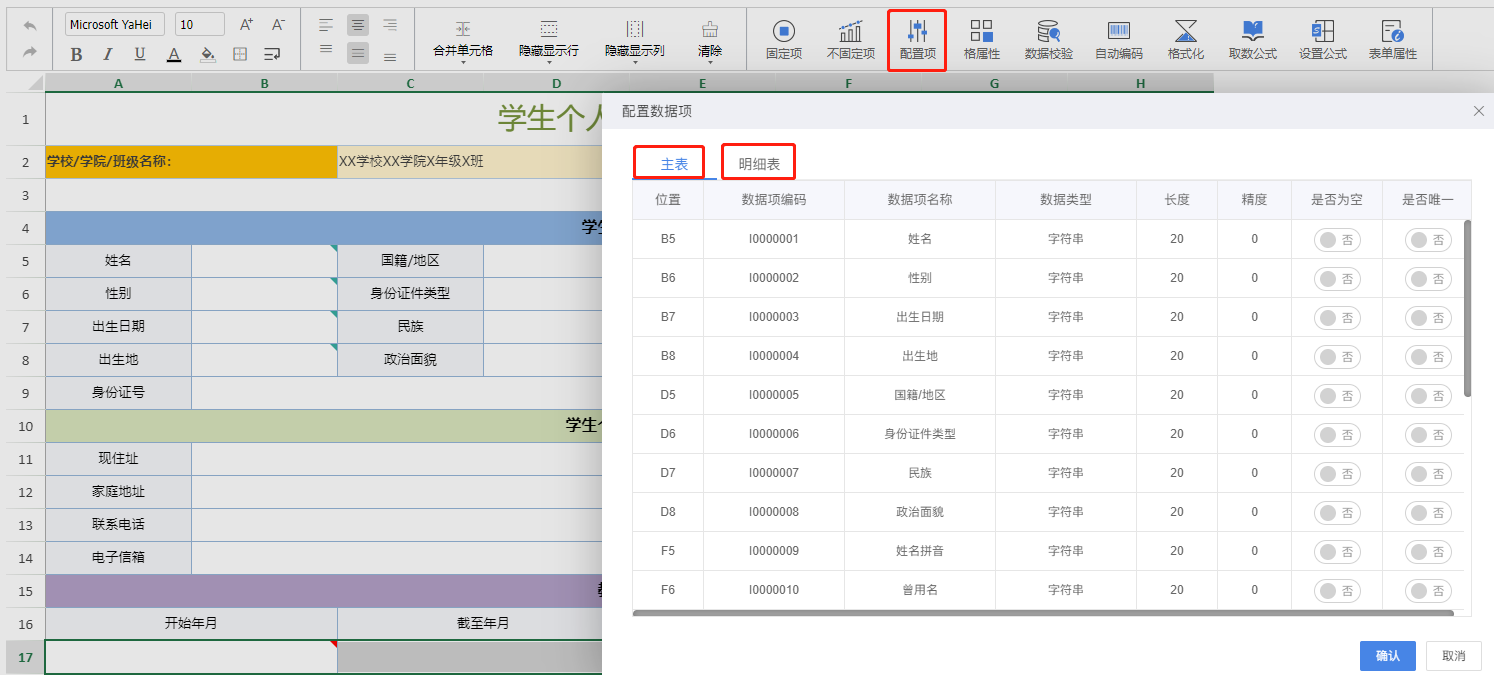This screenshot has width=1494, height=675.
Task: Align text to top of cell
Action: tap(326, 50)
